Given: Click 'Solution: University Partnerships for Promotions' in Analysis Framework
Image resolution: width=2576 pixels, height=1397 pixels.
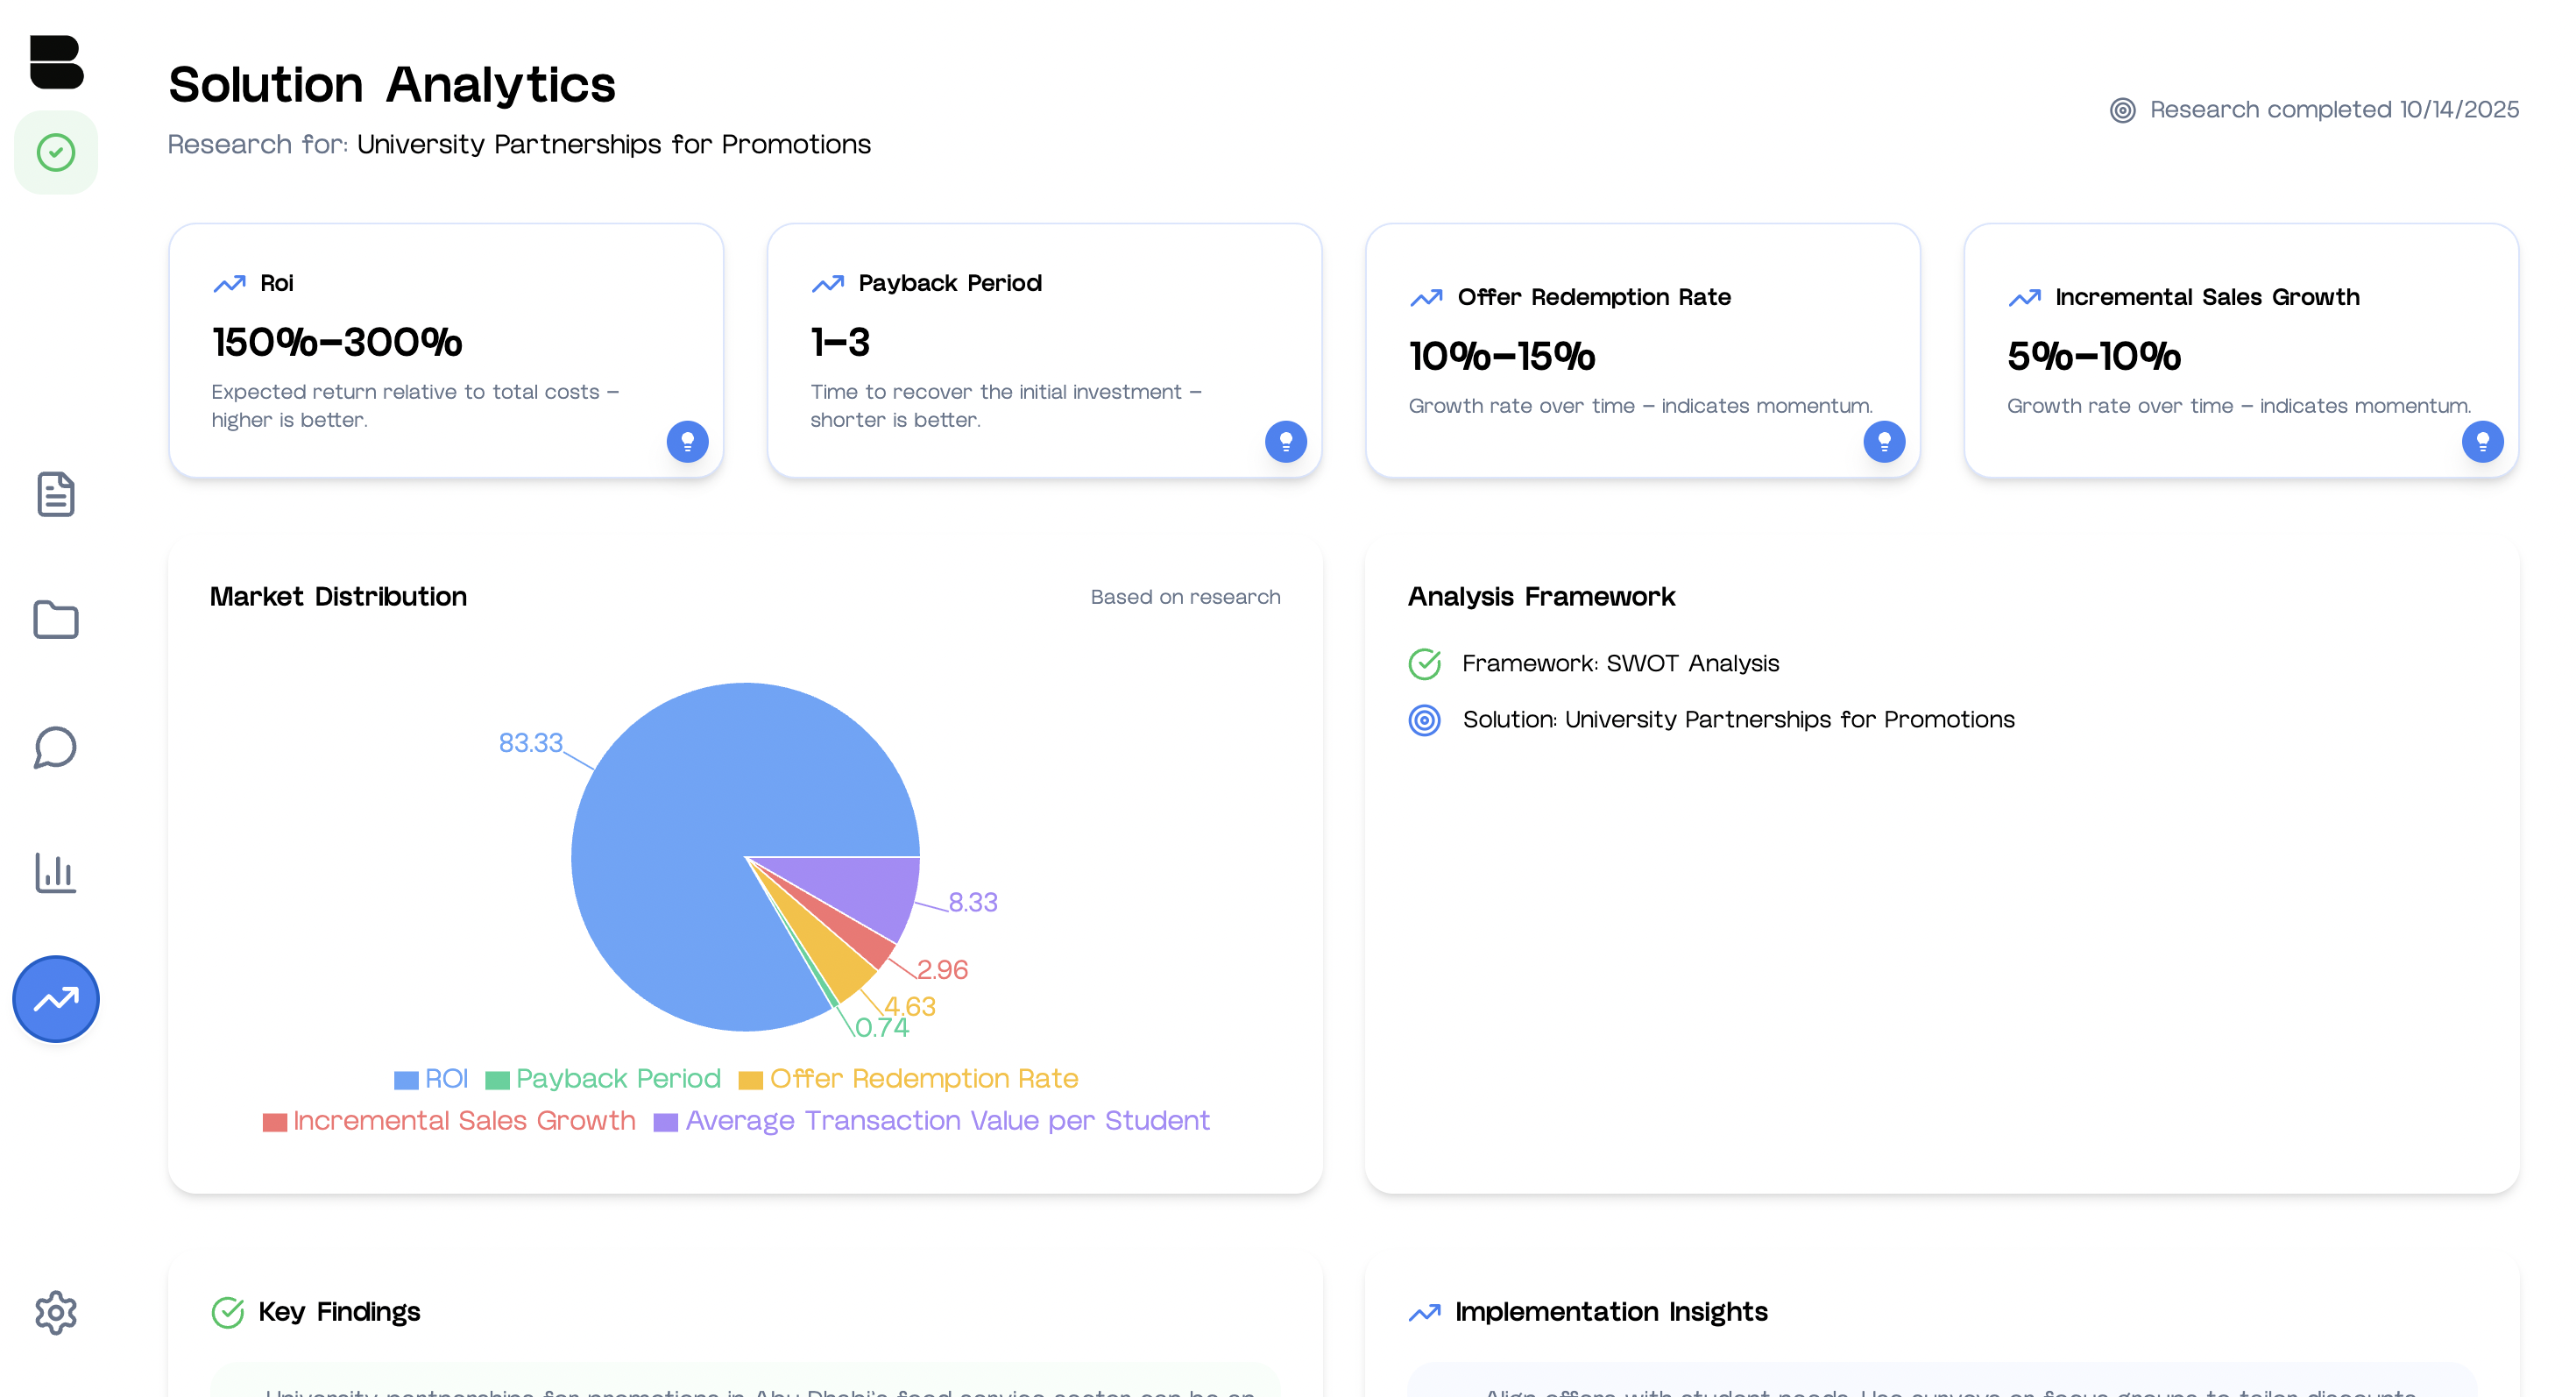Looking at the screenshot, I should [1739, 720].
